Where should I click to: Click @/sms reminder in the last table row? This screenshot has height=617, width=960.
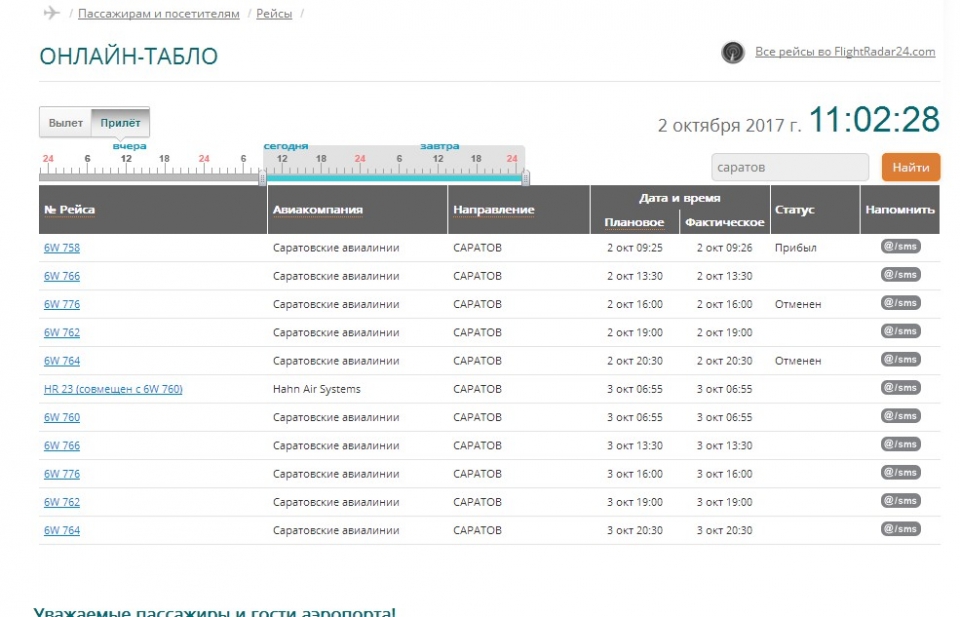(x=900, y=529)
